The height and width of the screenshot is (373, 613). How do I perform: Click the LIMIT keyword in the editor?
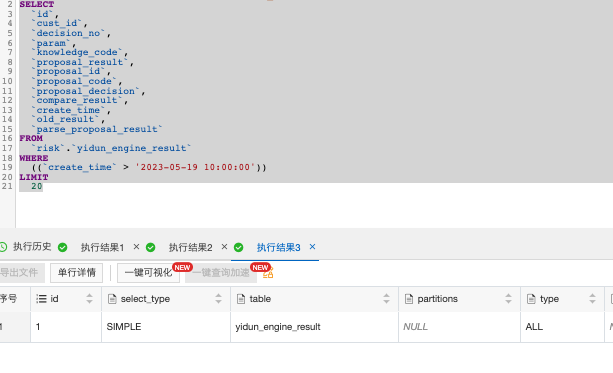coord(34,177)
